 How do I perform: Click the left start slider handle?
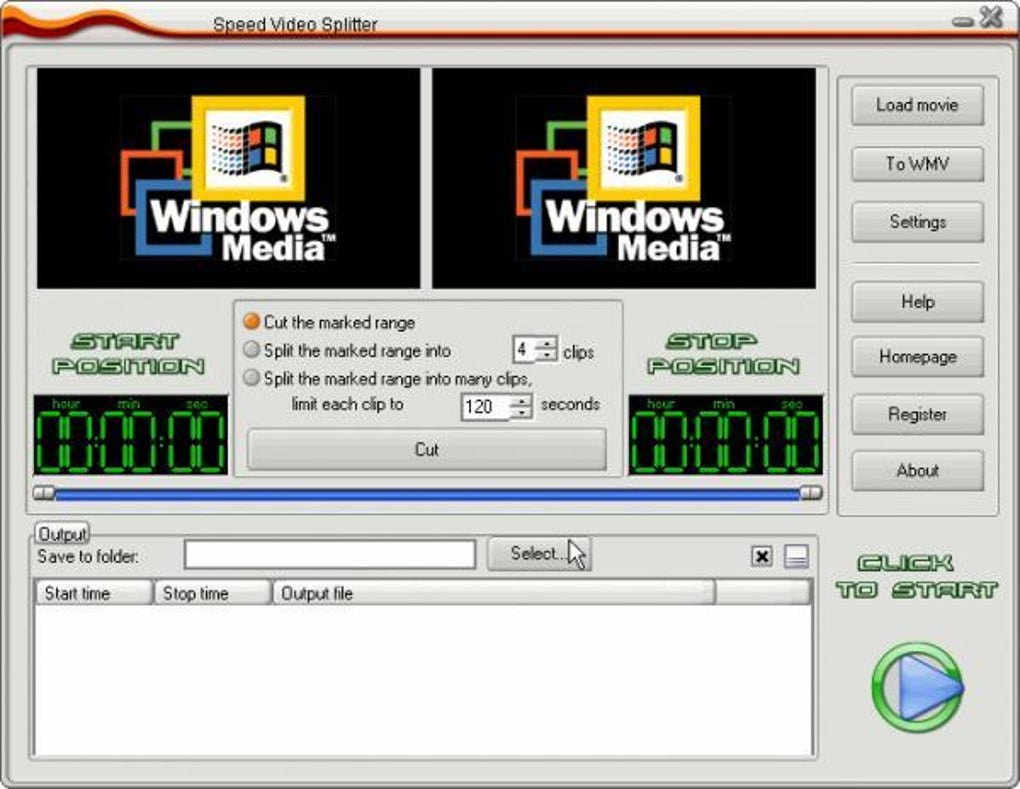click(x=44, y=492)
